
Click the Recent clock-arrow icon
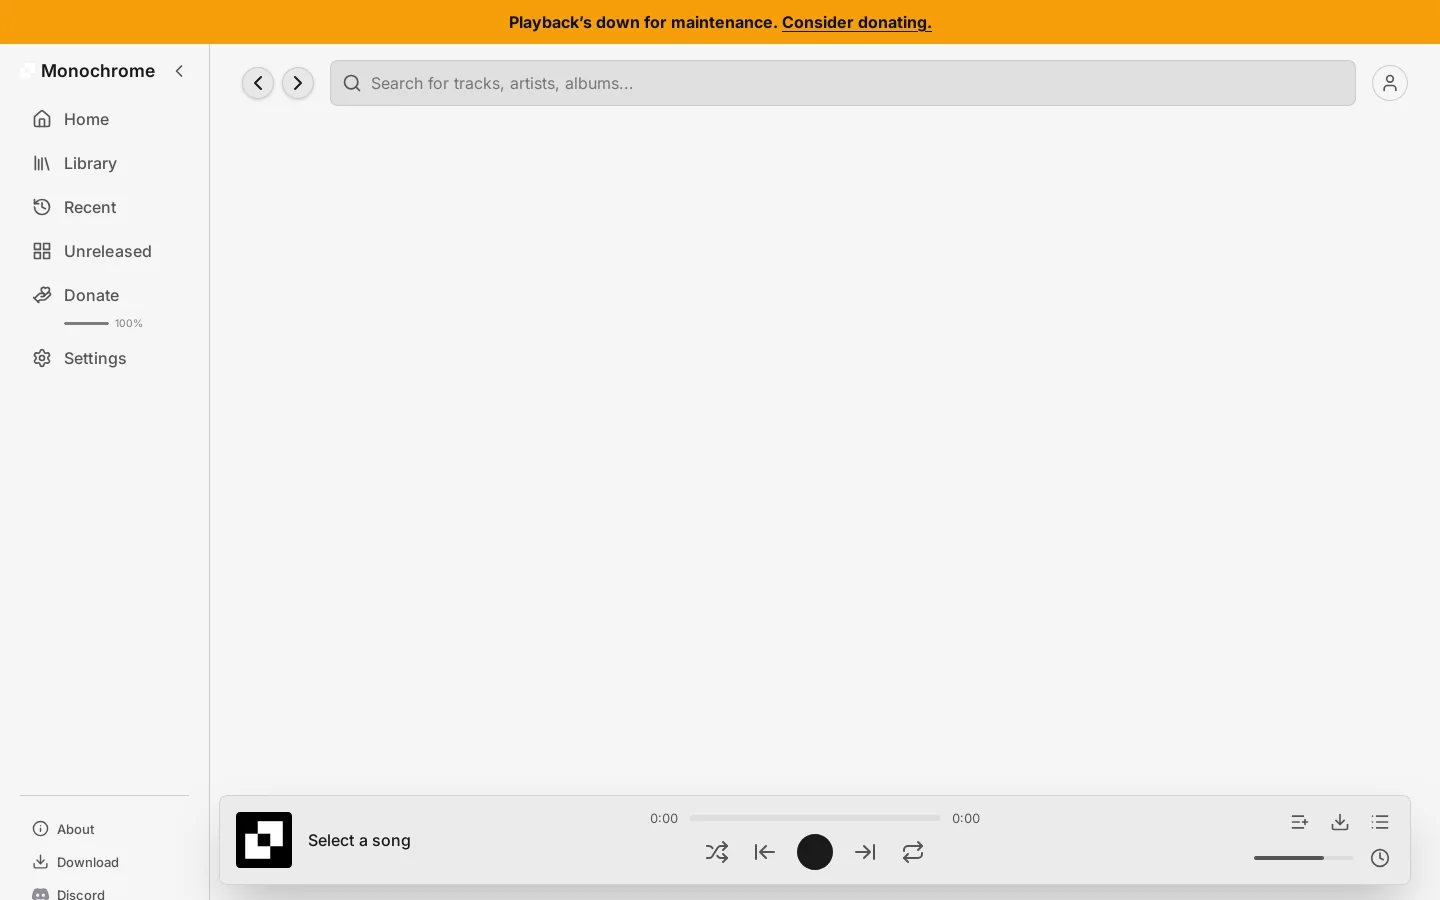[42, 207]
